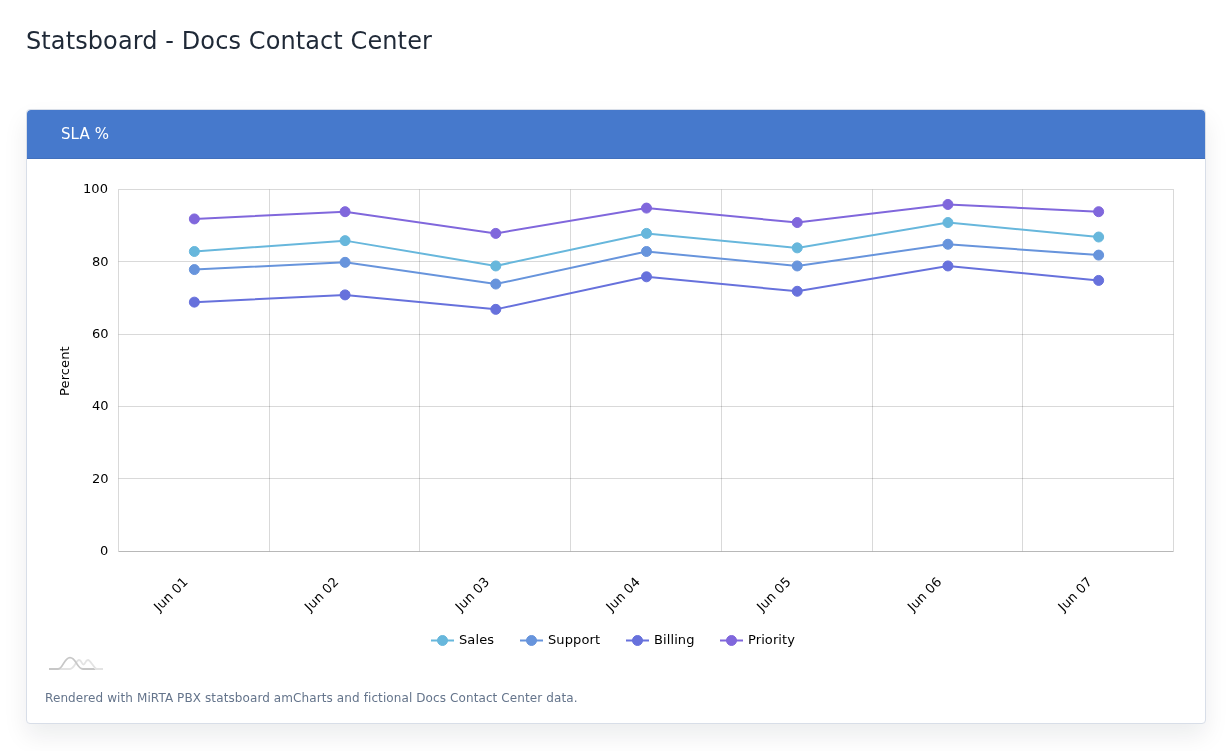This screenshot has height=751, width=1232.
Task: Select Support data point on Jun 02
Action: point(345,263)
